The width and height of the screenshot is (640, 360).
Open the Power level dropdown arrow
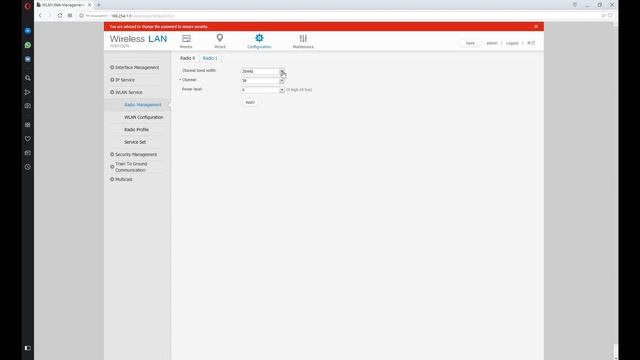point(282,90)
